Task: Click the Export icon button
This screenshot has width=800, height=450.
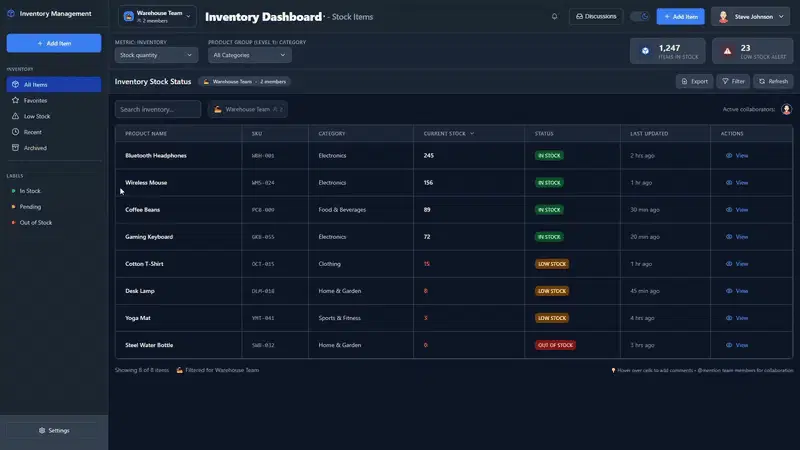Action: tap(694, 81)
